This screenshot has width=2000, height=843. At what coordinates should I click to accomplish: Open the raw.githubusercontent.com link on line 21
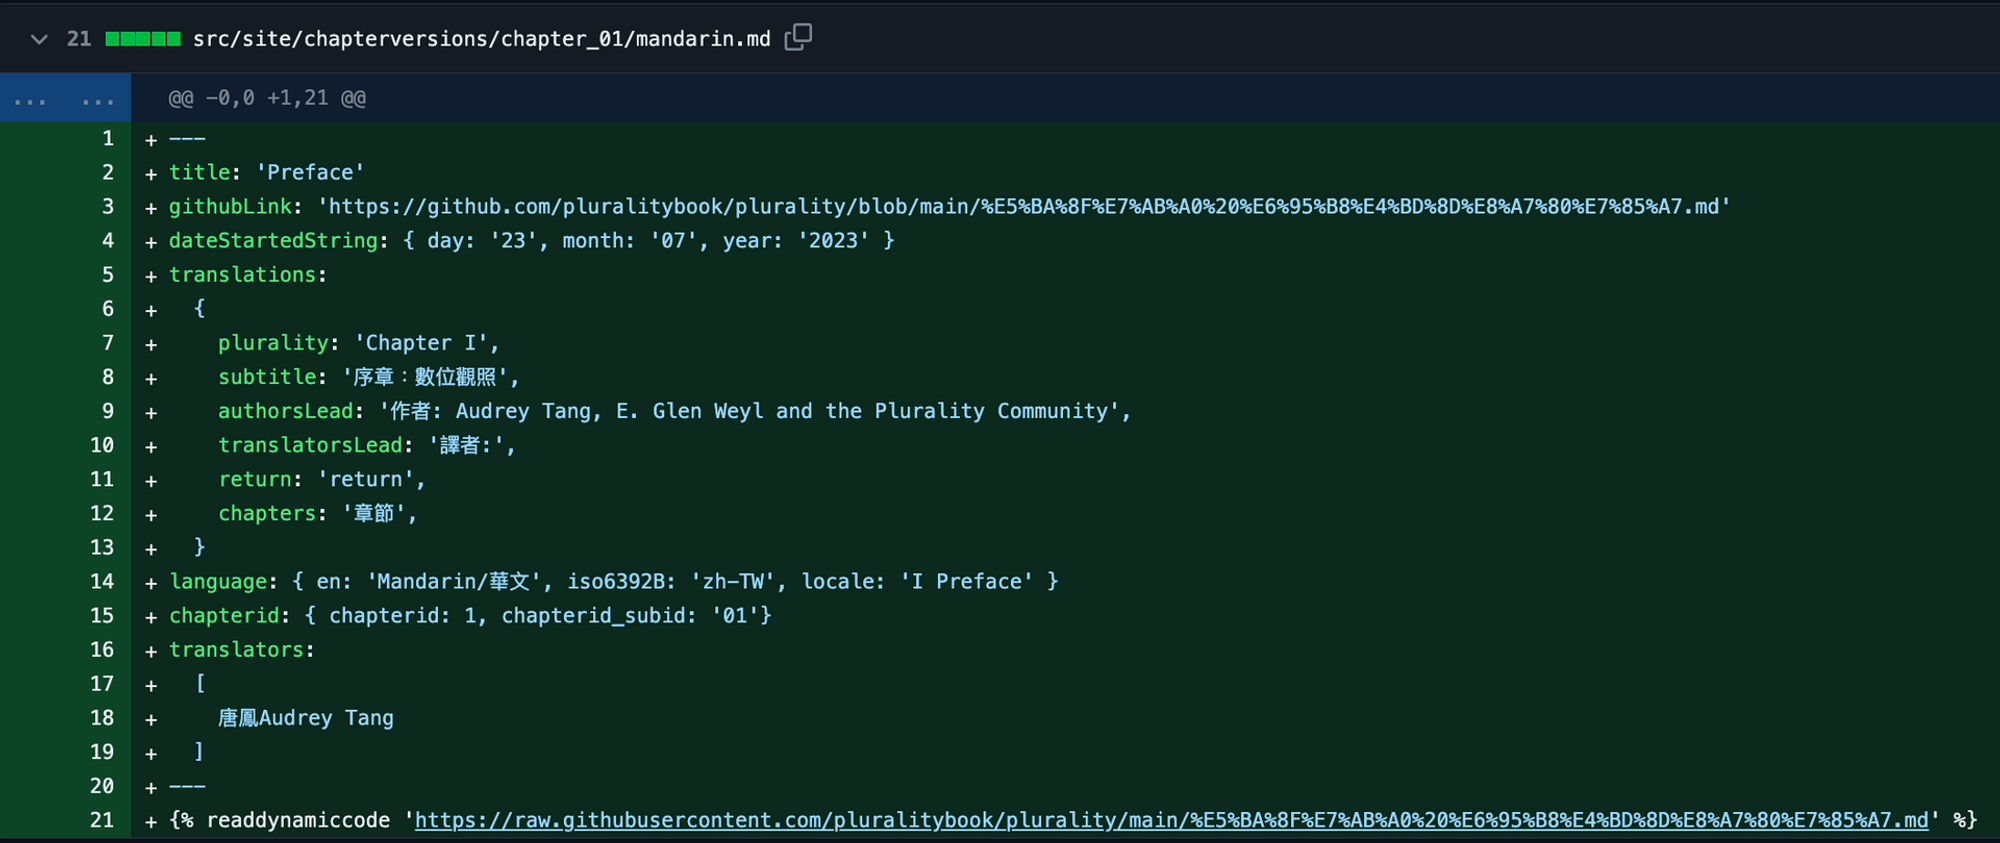(1171, 821)
